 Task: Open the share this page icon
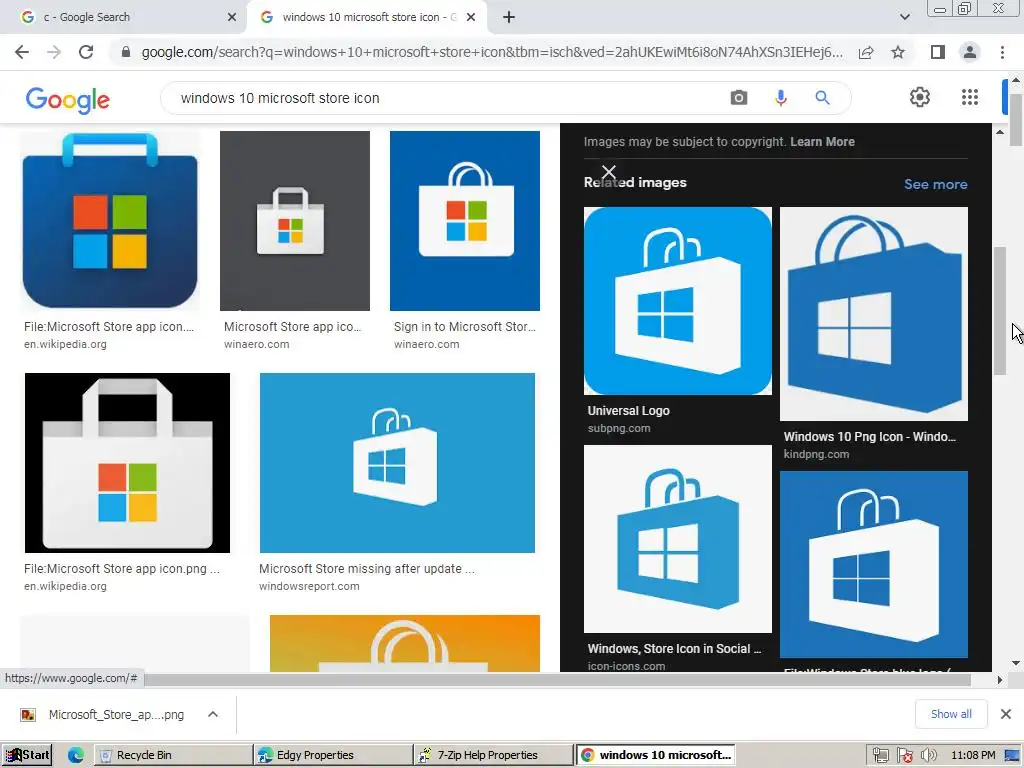[x=866, y=52]
